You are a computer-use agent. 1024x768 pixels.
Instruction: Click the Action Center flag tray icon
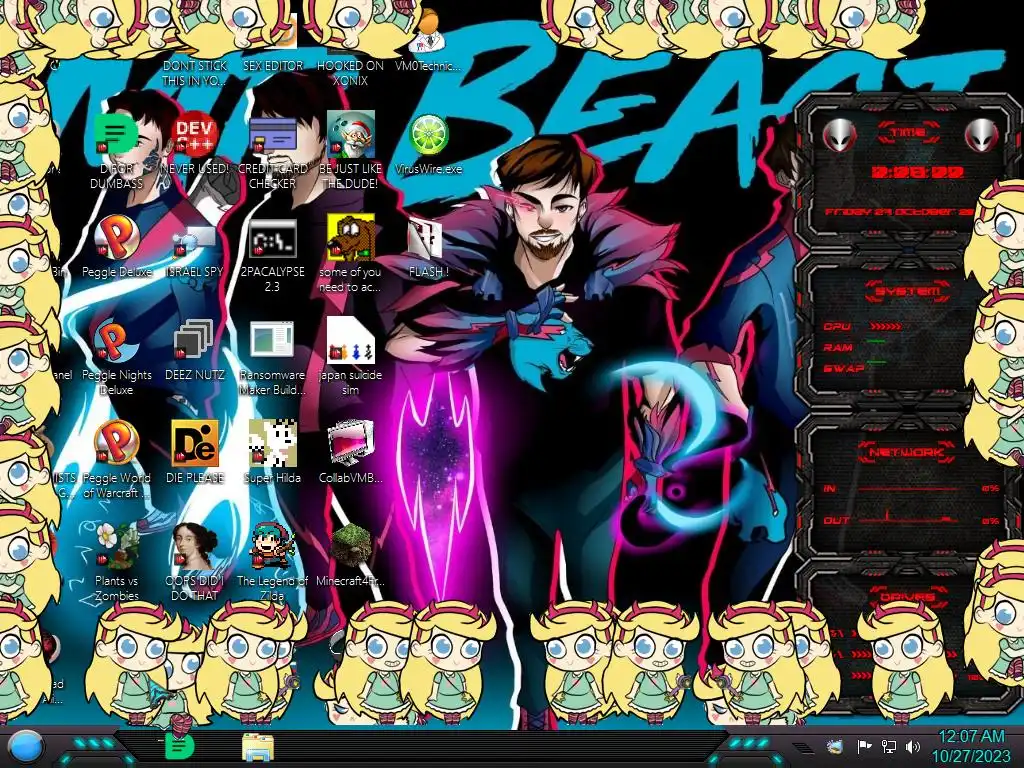tap(864, 746)
